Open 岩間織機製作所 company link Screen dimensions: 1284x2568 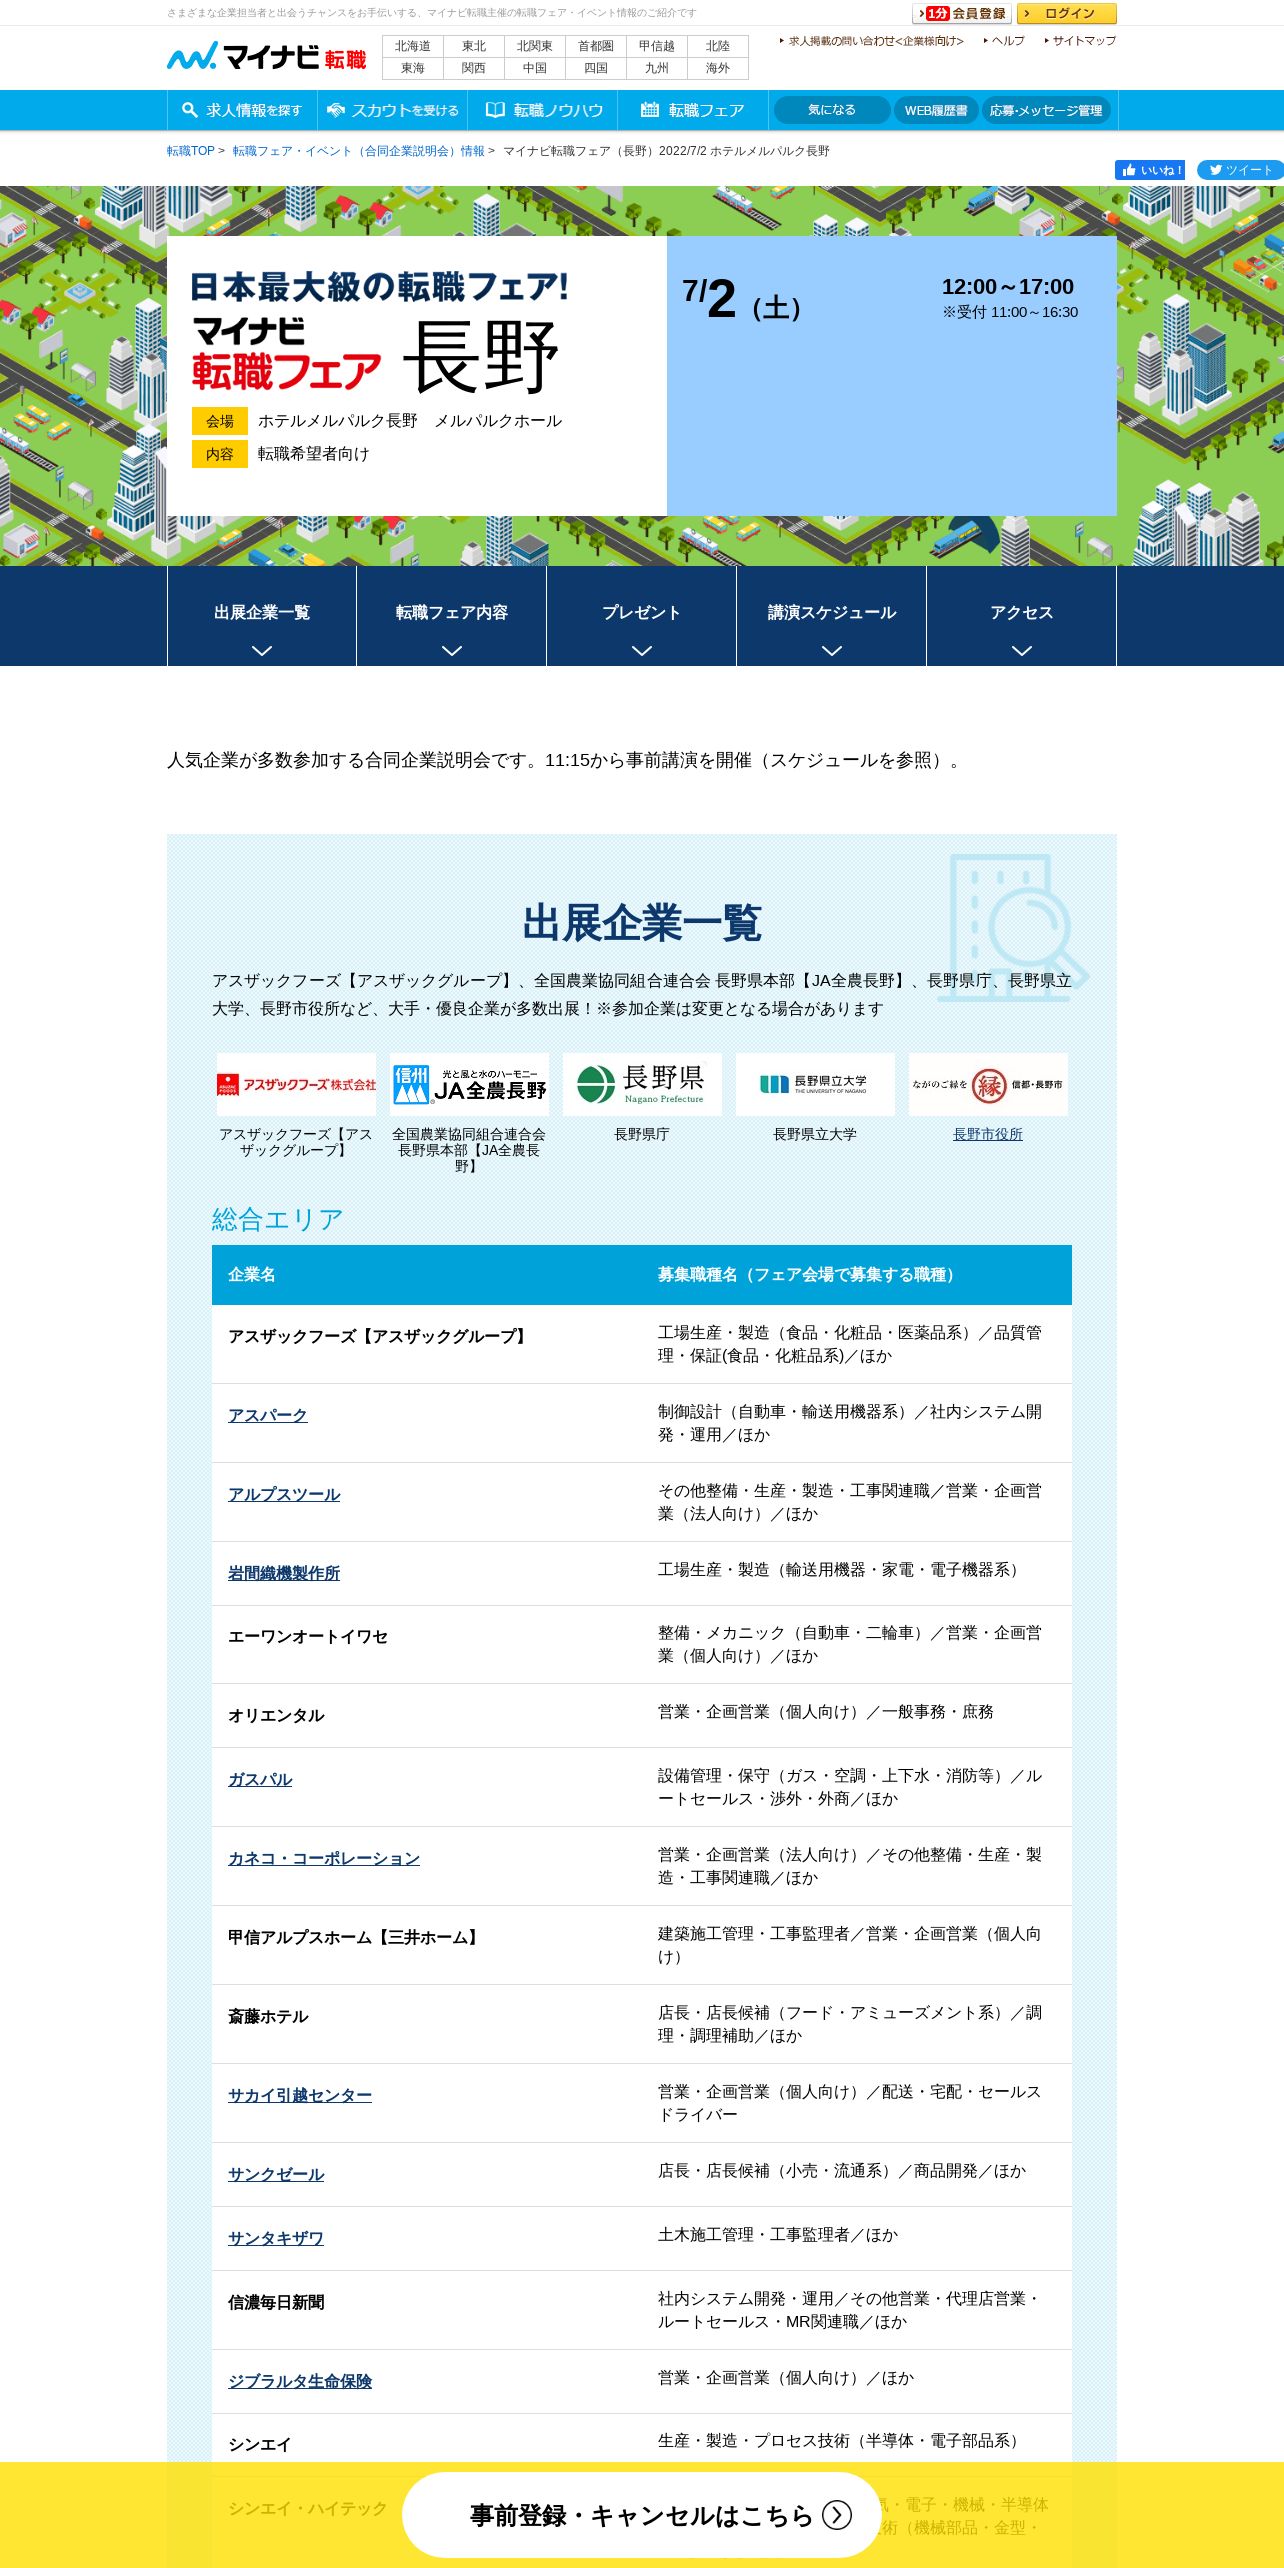pyautogui.click(x=284, y=1573)
